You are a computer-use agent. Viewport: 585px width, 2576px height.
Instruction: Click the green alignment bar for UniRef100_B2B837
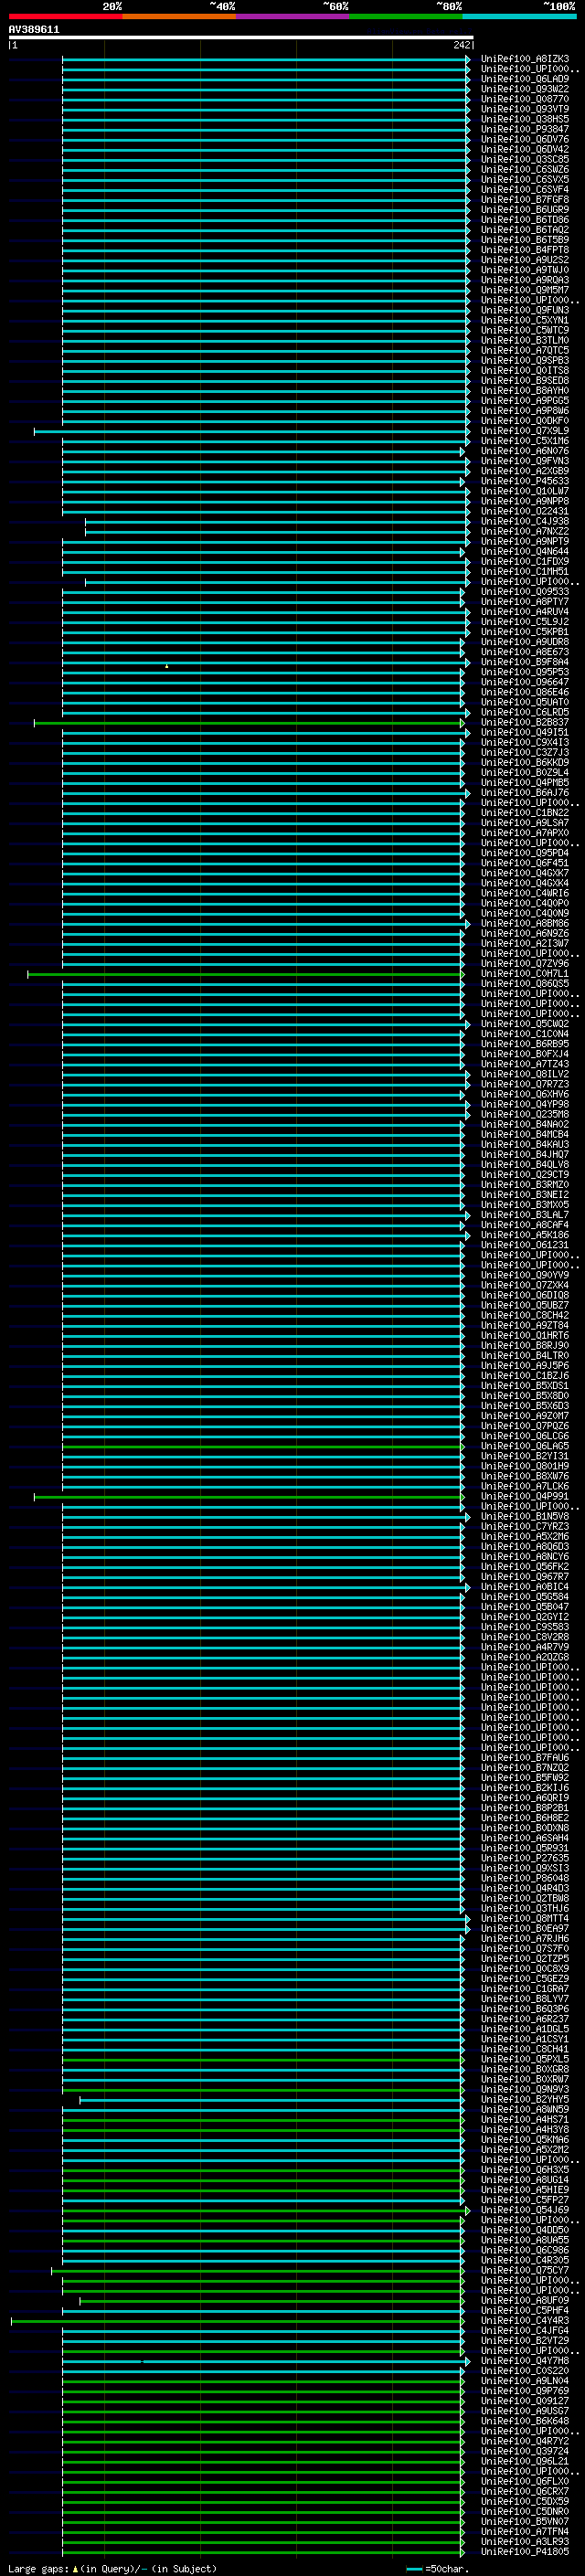[249, 722]
